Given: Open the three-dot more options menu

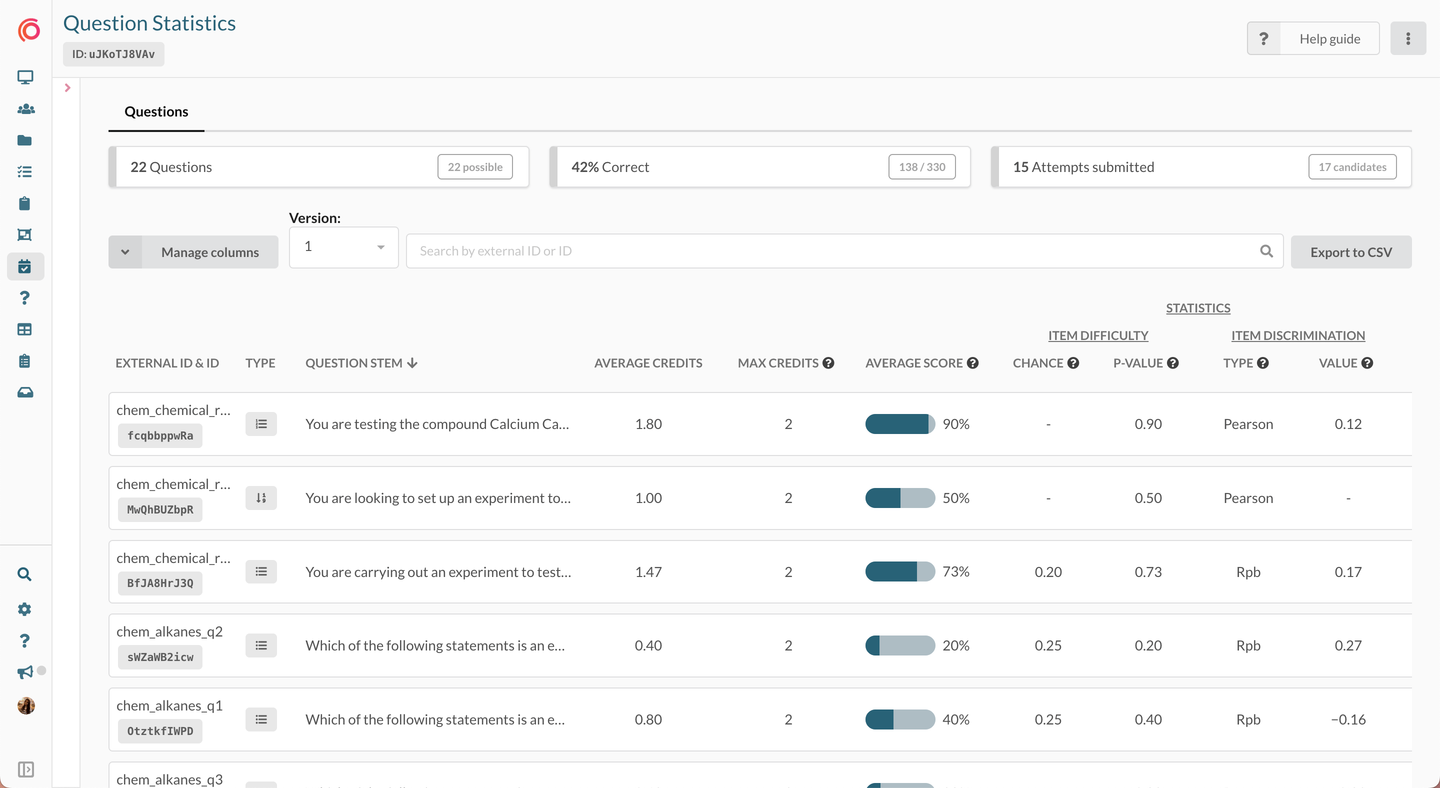Looking at the screenshot, I should point(1408,39).
